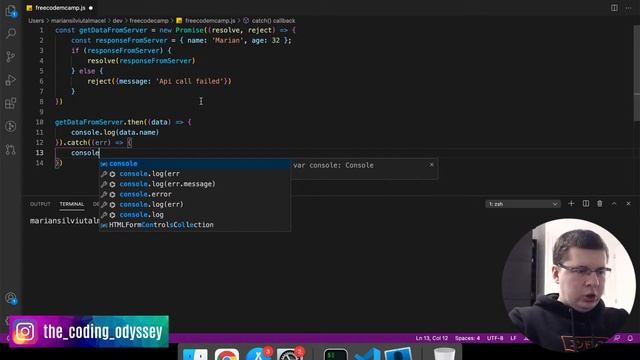Click 'Spaces: 4' indentation in status bar
Image resolution: width=640 pixels, height=360 pixels.
(467, 338)
